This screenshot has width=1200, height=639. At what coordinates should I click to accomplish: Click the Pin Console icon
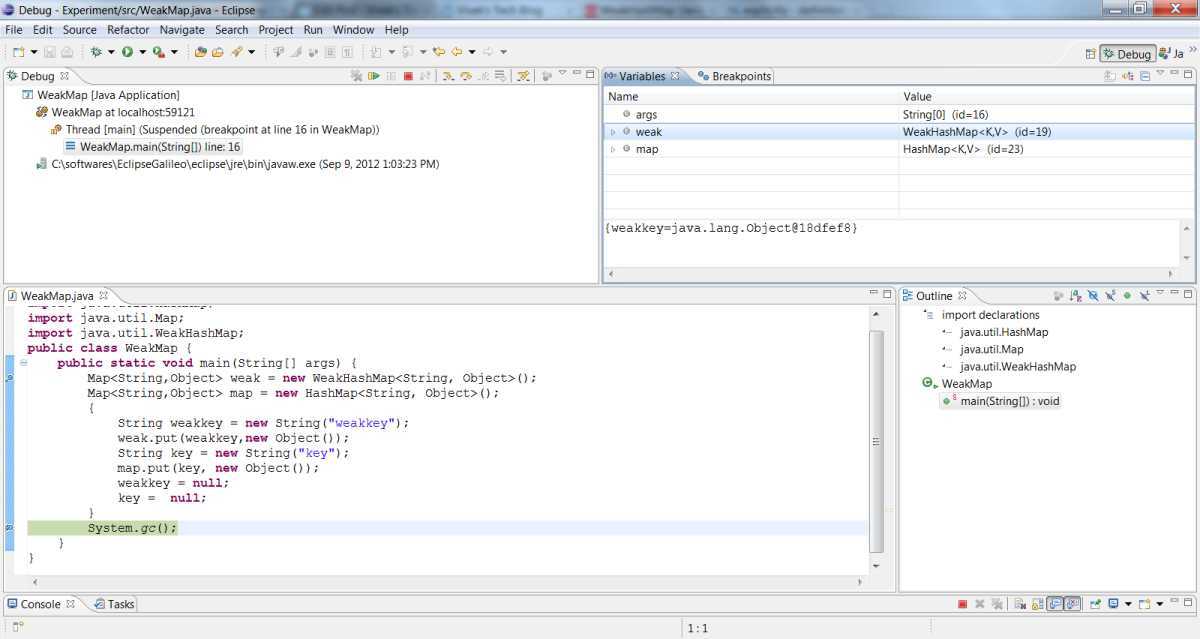tap(1095, 604)
